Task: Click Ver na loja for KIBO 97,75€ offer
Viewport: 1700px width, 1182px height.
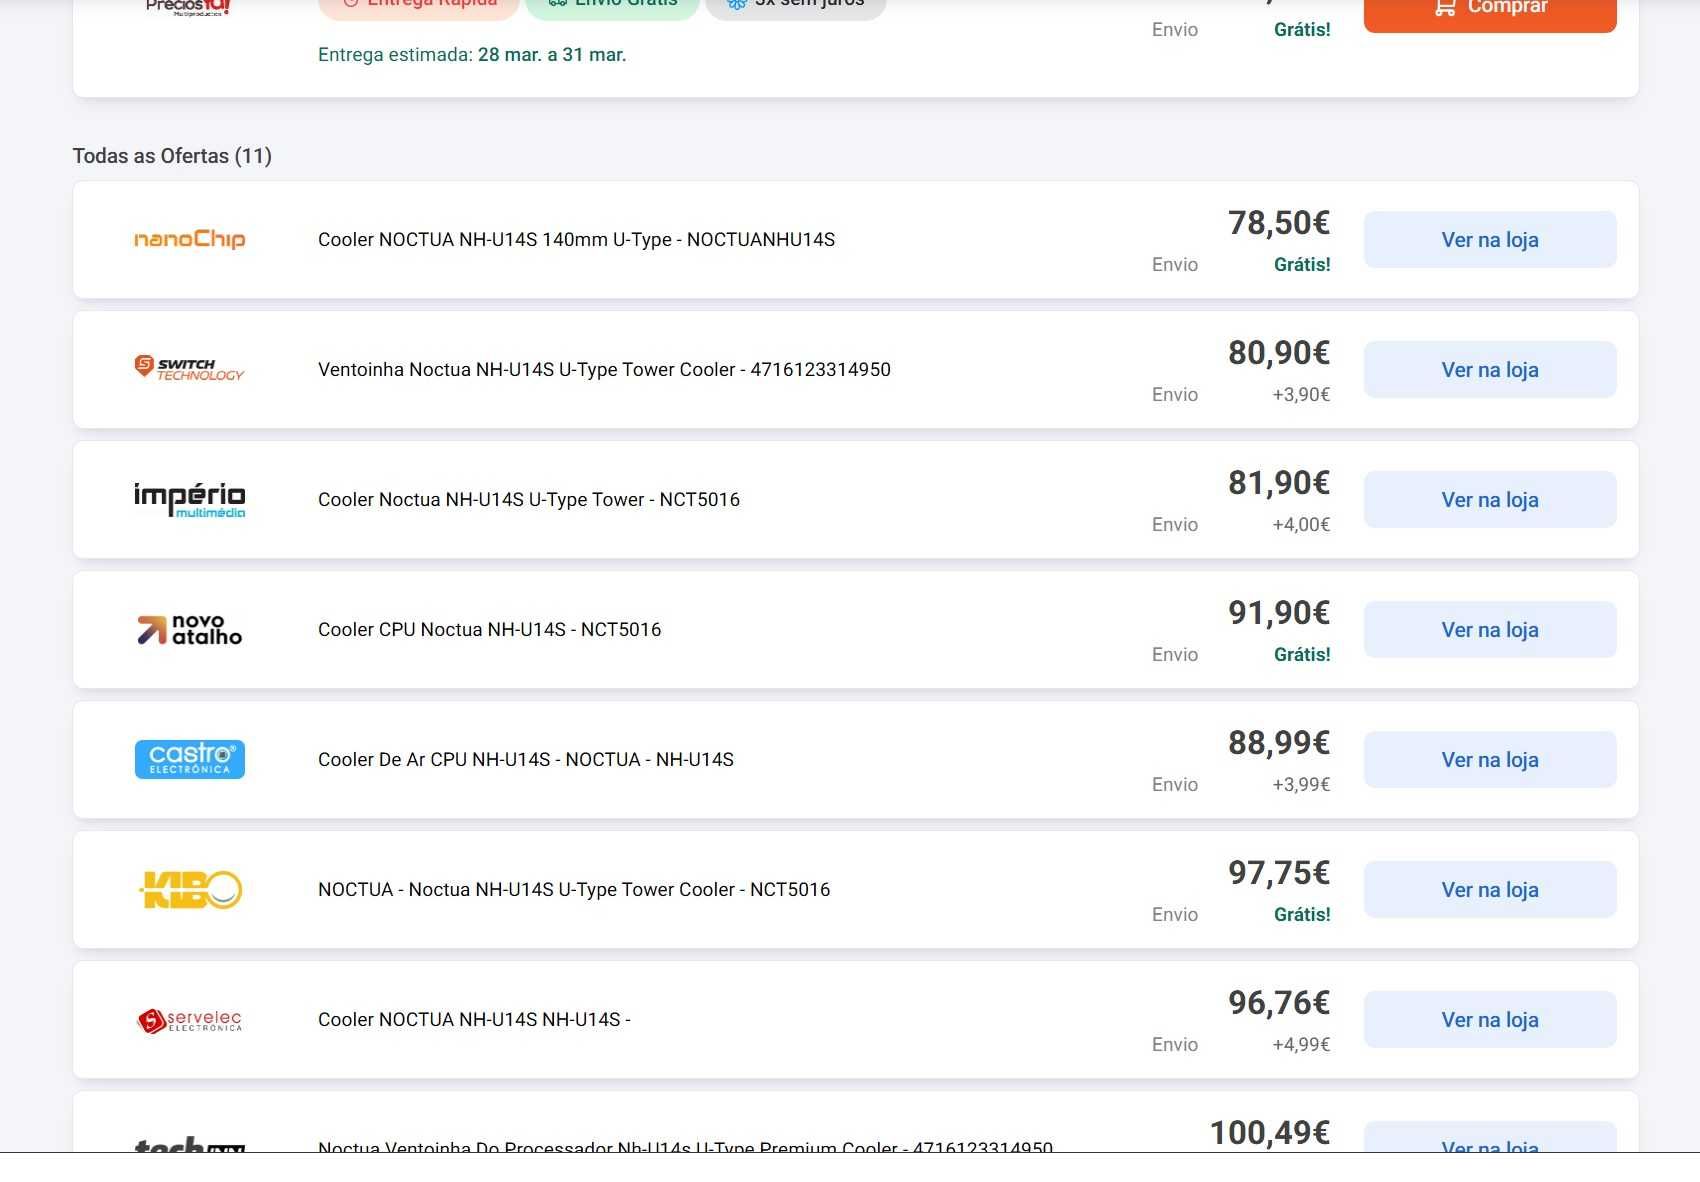Action: tap(1490, 890)
